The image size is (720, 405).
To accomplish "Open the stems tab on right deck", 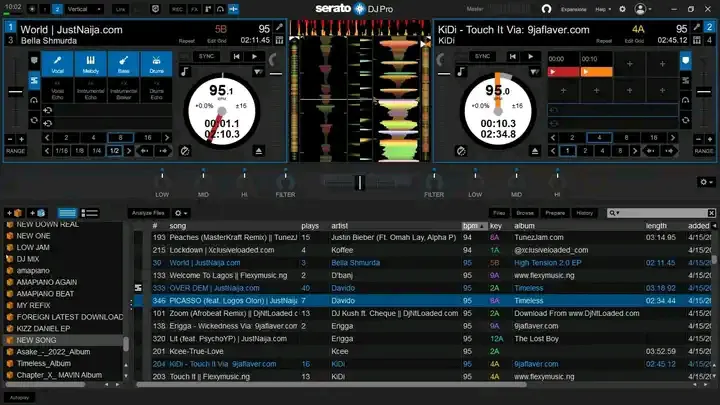I will (x=686, y=81).
